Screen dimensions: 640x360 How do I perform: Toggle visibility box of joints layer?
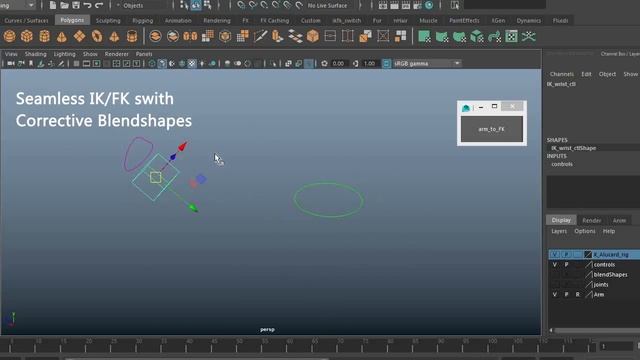[555, 284]
